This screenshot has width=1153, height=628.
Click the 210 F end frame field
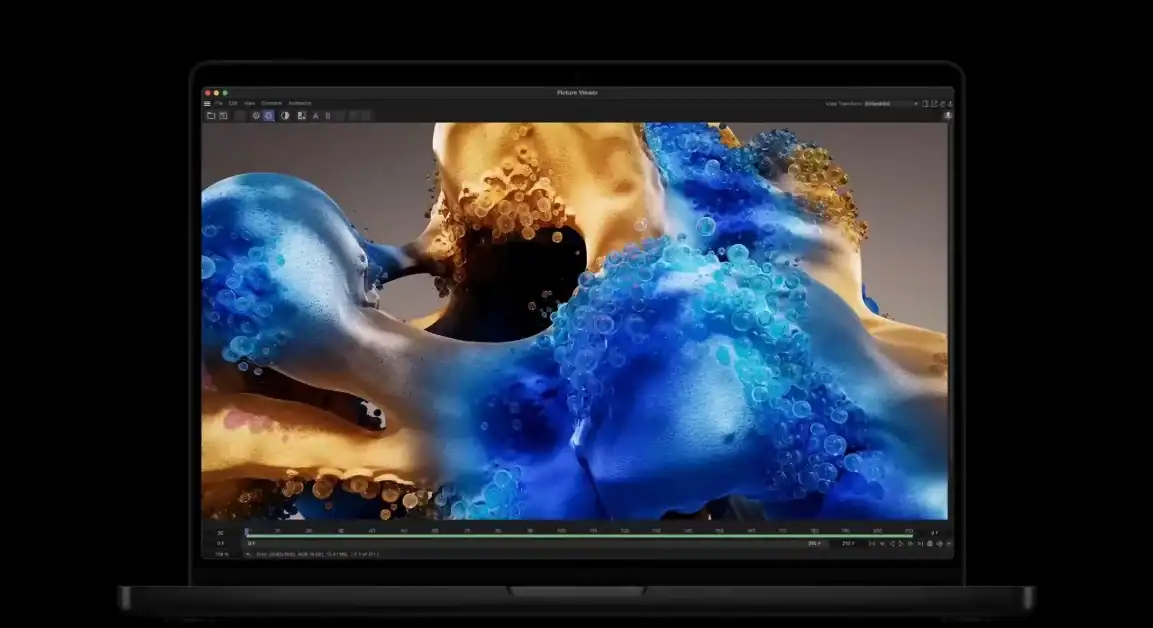[x=847, y=544]
